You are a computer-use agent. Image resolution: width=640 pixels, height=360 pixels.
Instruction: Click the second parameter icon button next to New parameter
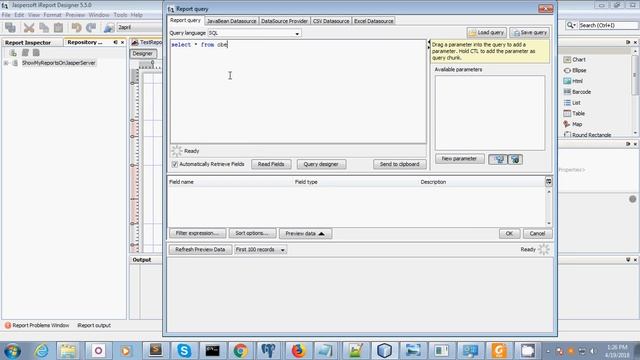click(515, 159)
